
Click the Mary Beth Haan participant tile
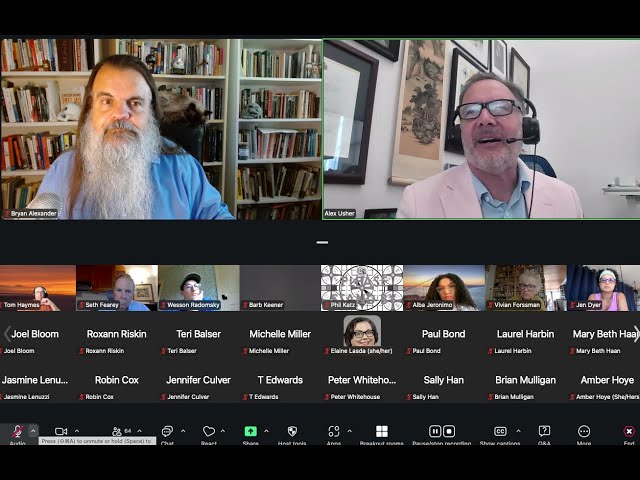(x=604, y=334)
